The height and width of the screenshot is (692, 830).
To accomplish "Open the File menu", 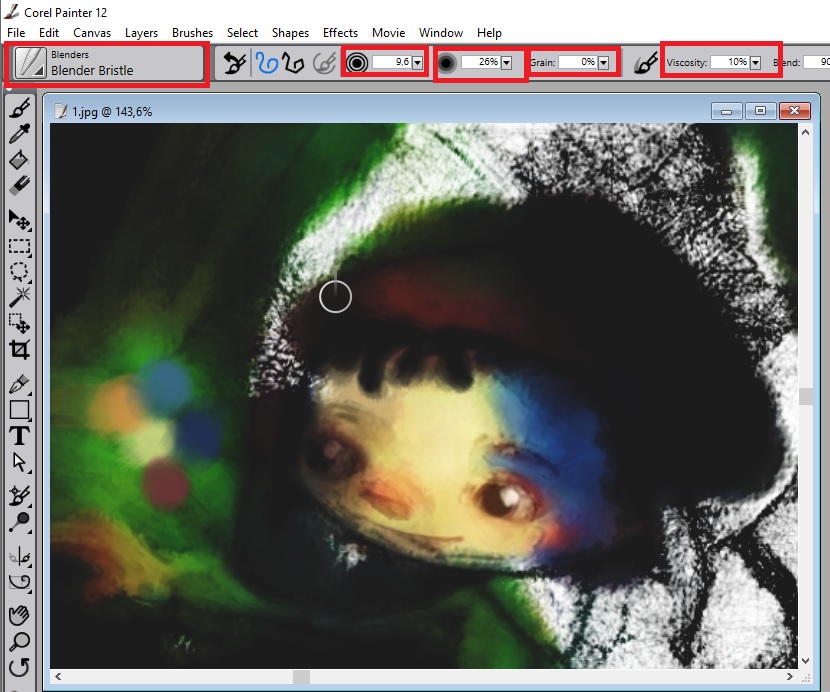I will coord(16,33).
